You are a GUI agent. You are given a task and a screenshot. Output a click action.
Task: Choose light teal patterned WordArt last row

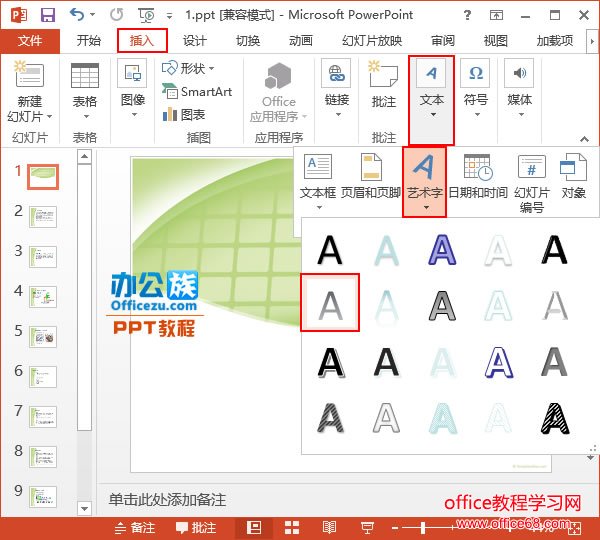click(442, 418)
